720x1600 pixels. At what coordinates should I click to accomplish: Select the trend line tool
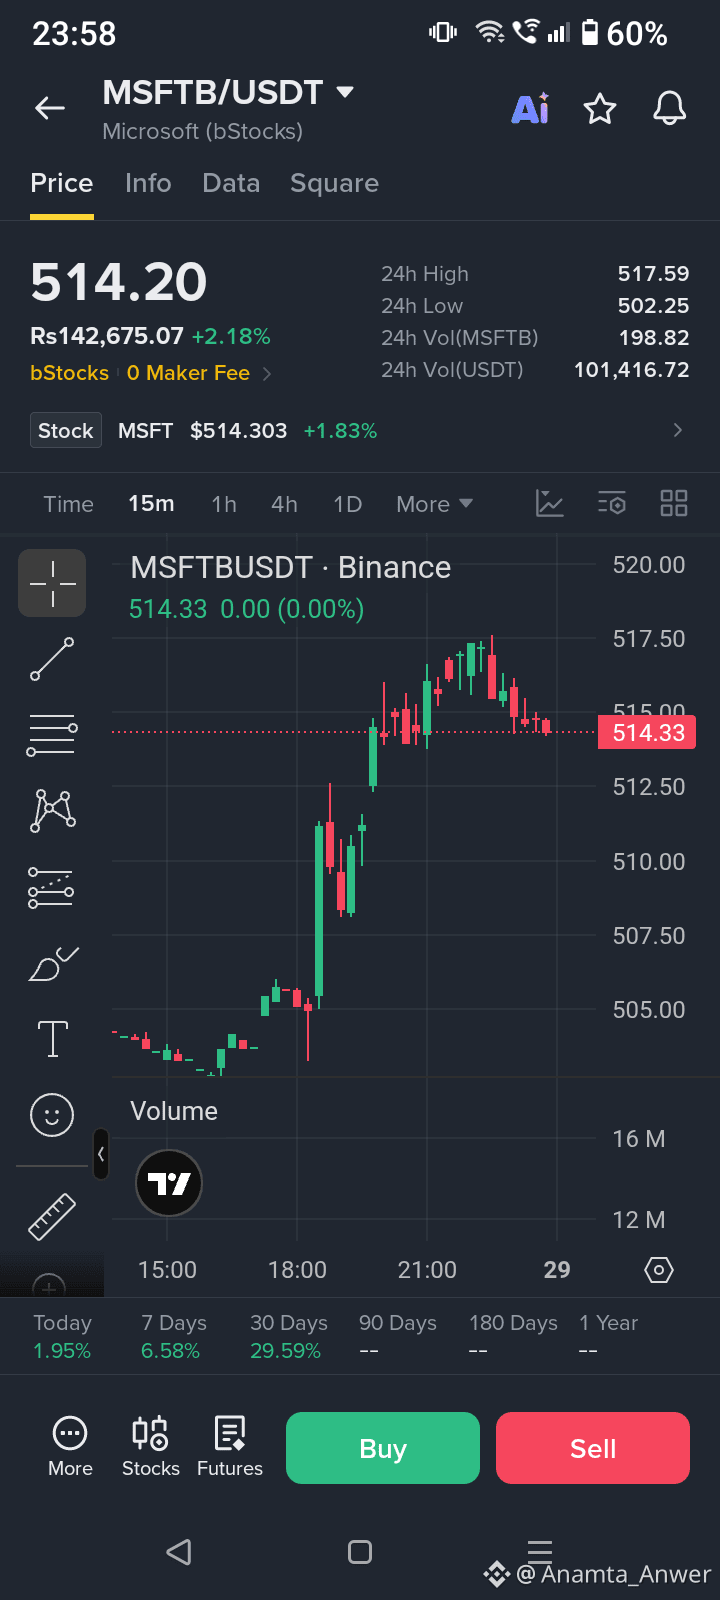coord(52,660)
